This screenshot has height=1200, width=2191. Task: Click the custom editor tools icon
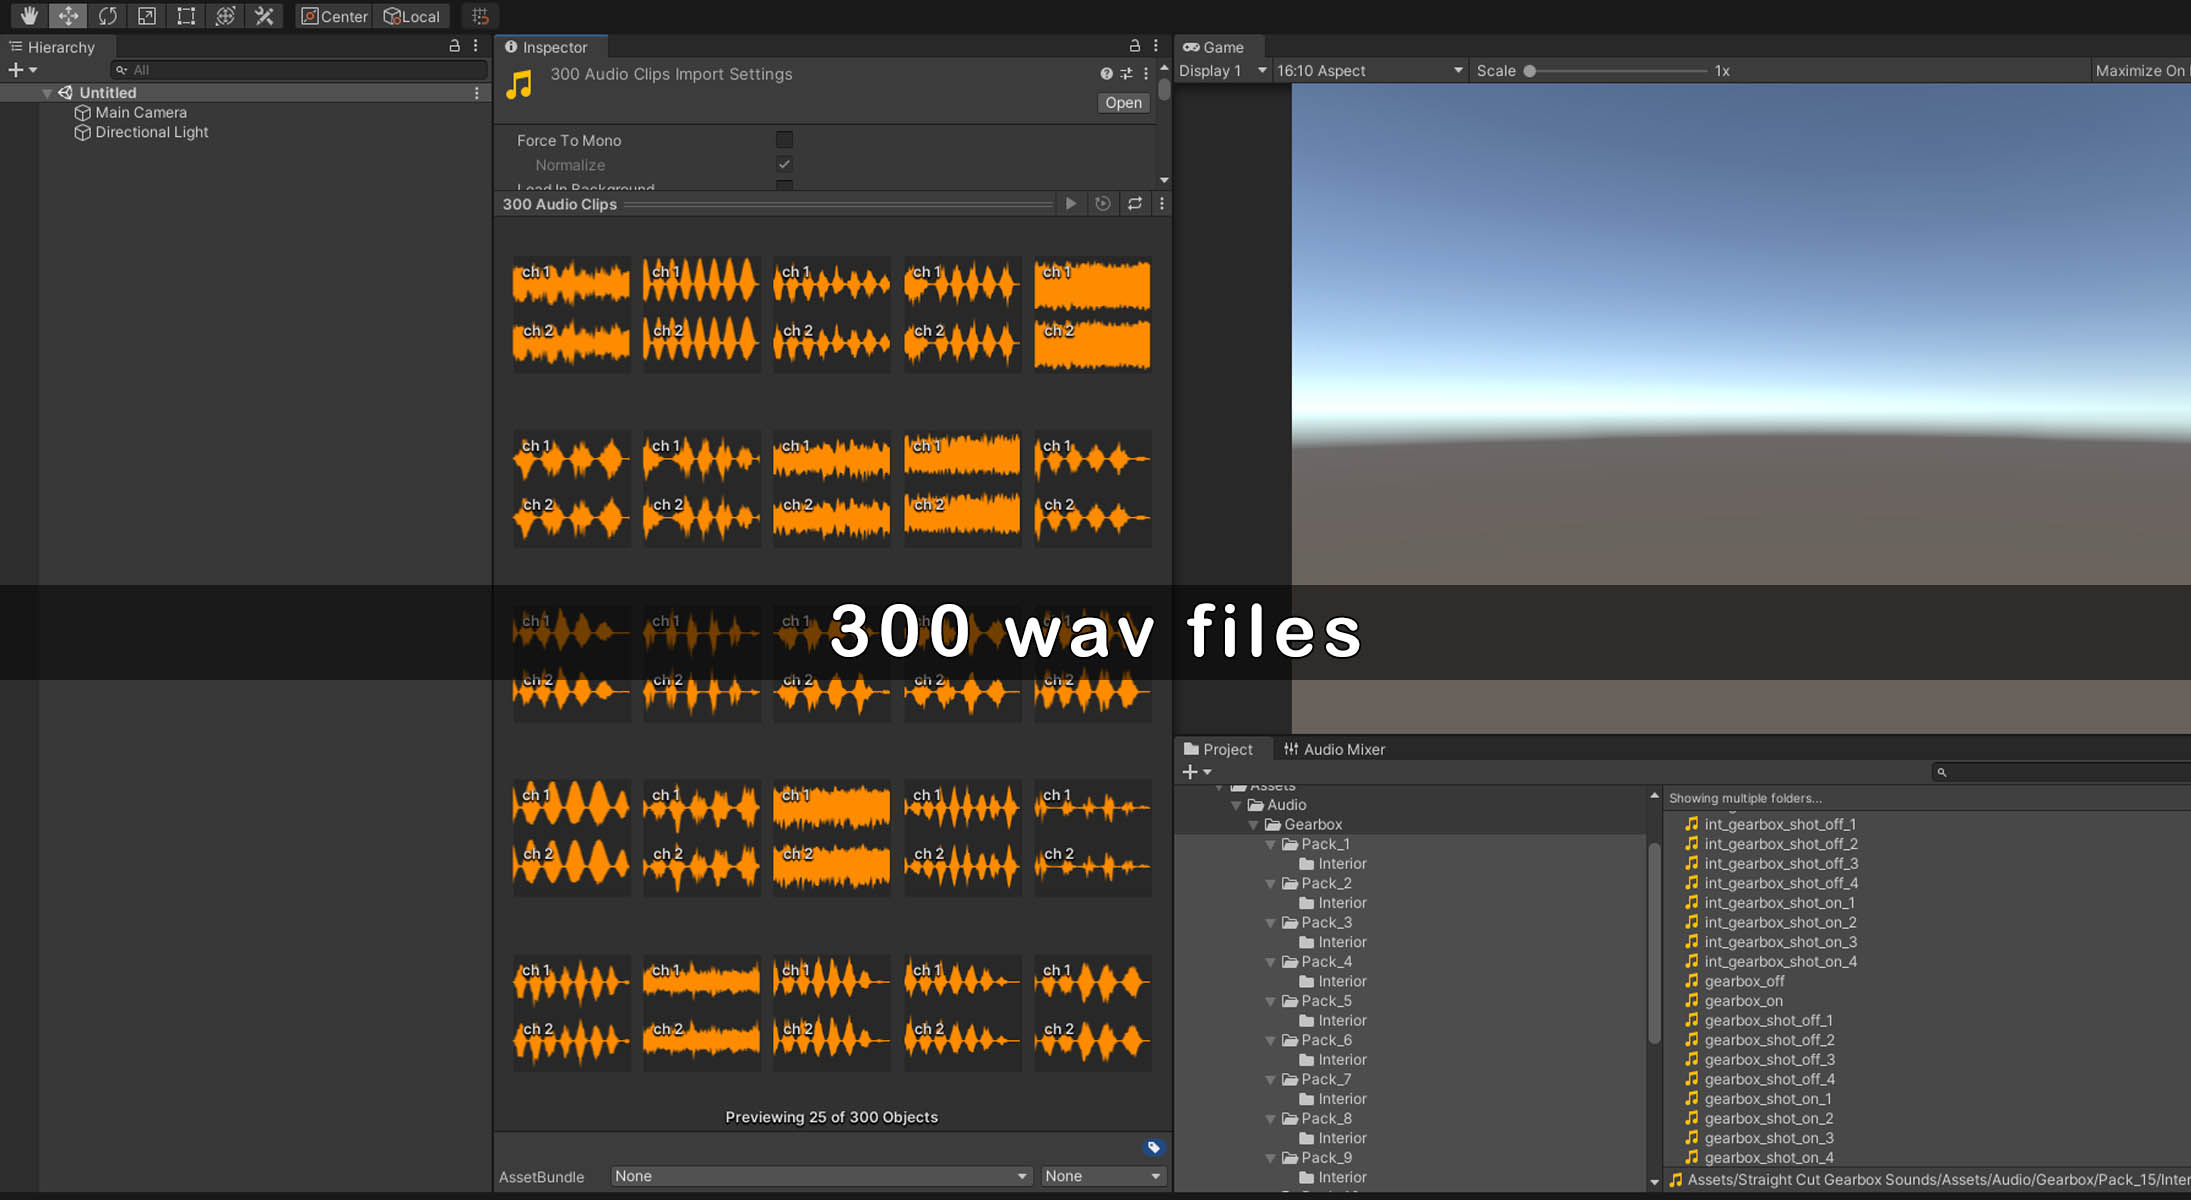(264, 16)
